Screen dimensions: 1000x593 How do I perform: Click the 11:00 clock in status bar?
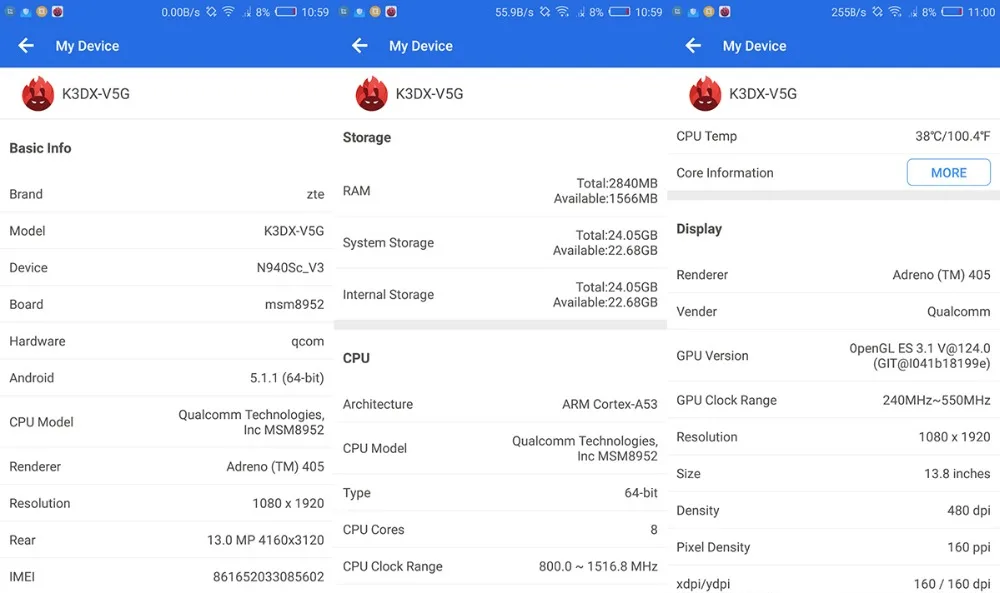click(x=982, y=12)
